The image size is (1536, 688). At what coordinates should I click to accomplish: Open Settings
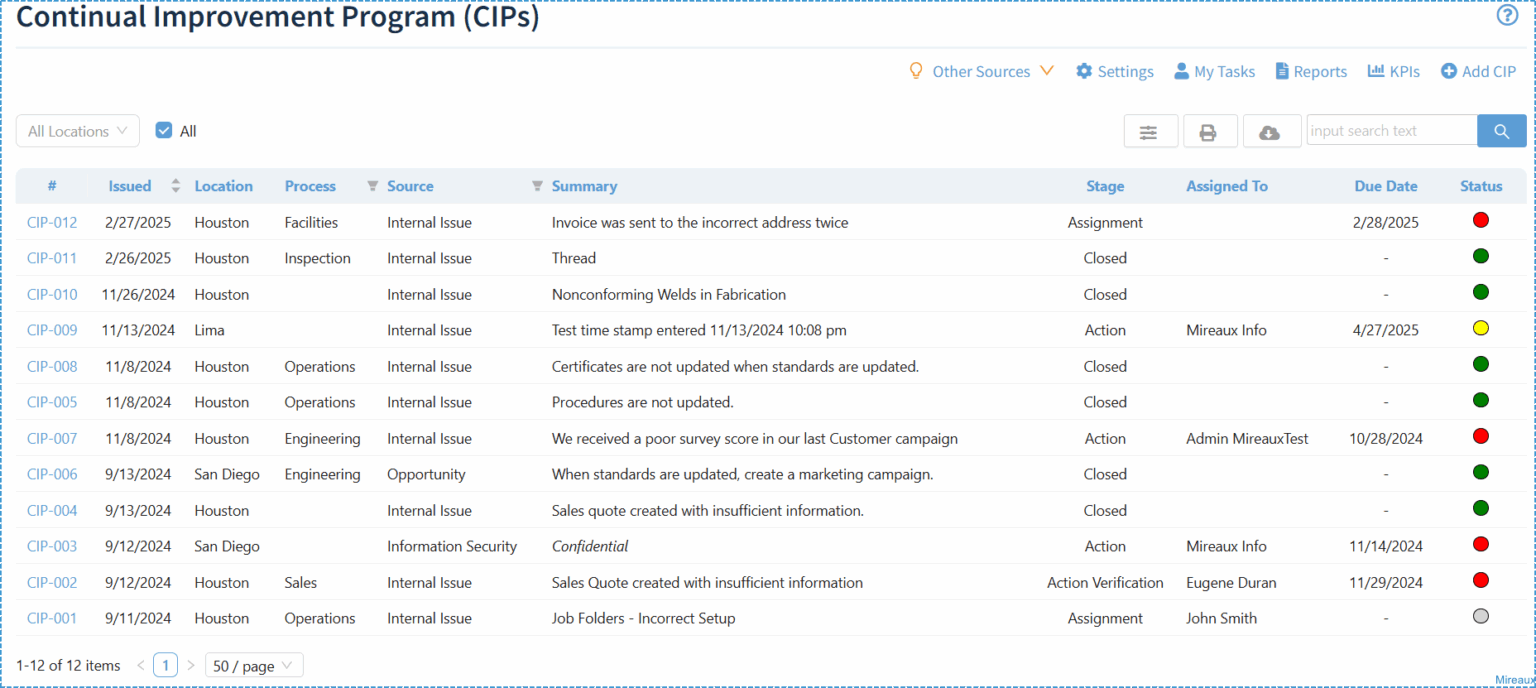(1115, 71)
